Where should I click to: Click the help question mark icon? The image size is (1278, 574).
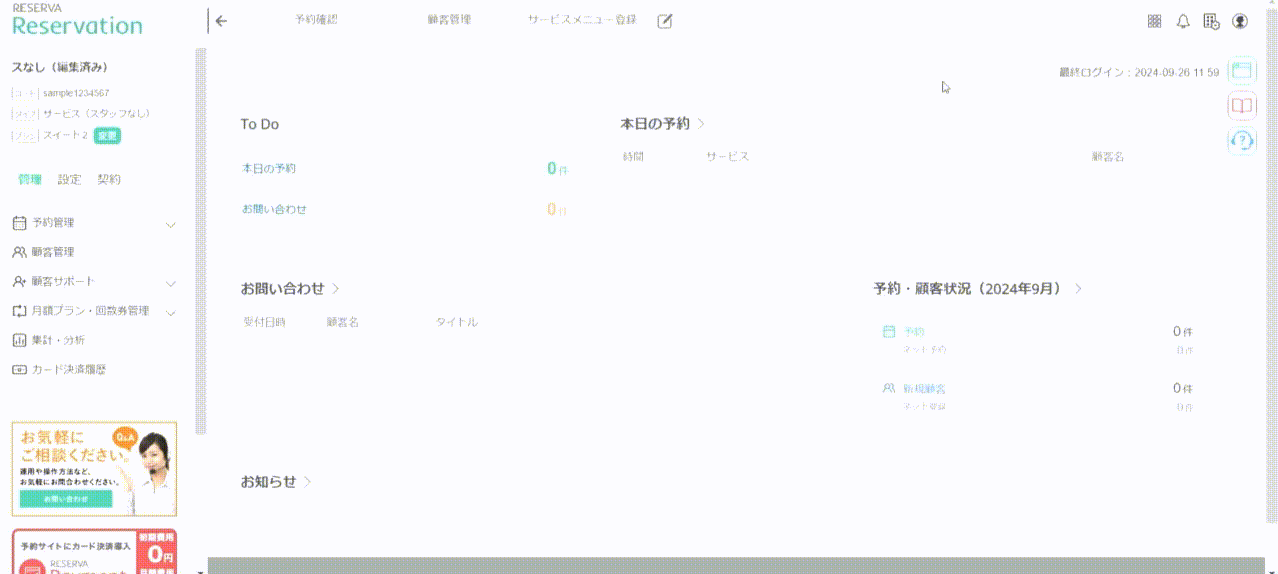pyautogui.click(x=1241, y=141)
